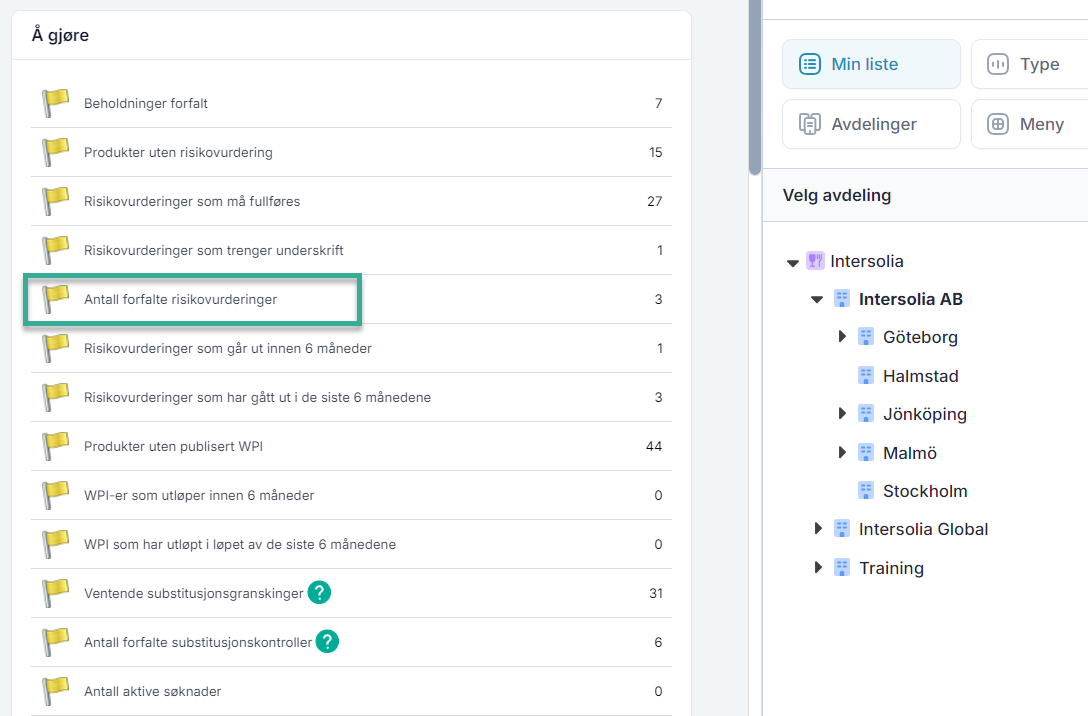Viewport: 1088px width, 716px height.
Task: Expand the Training node
Action: coord(818,568)
